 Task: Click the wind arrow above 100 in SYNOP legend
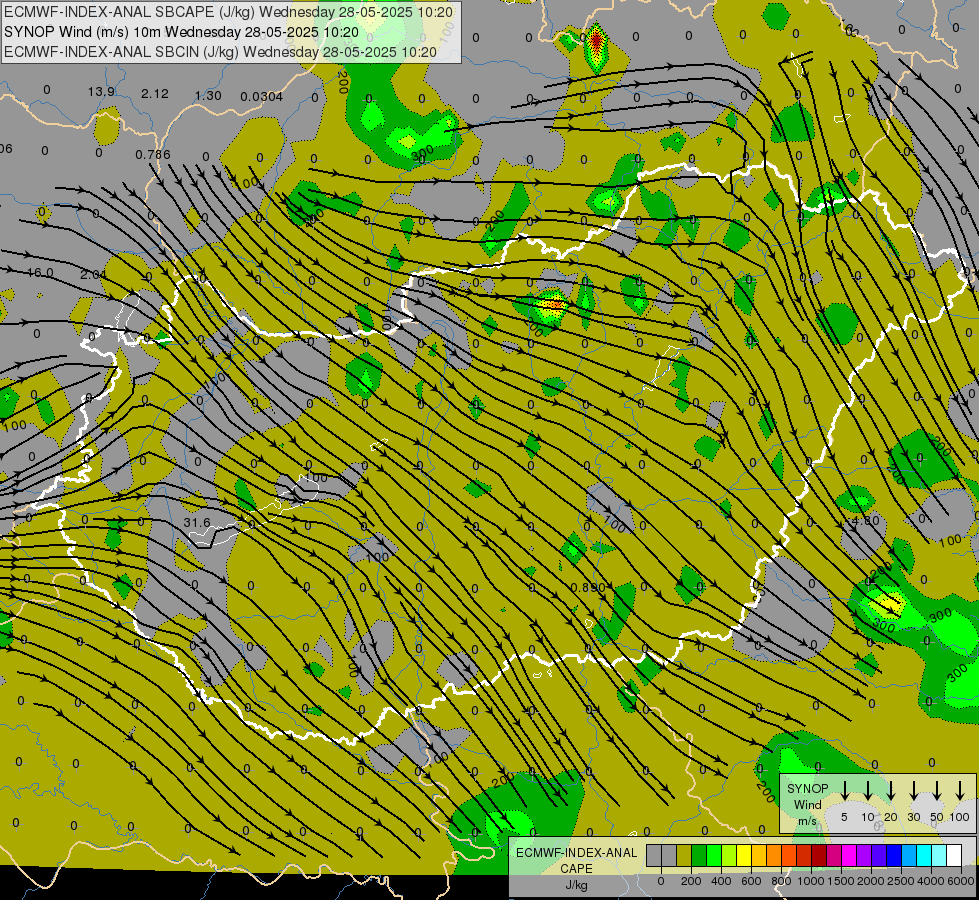pyautogui.click(x=960, y=790)
